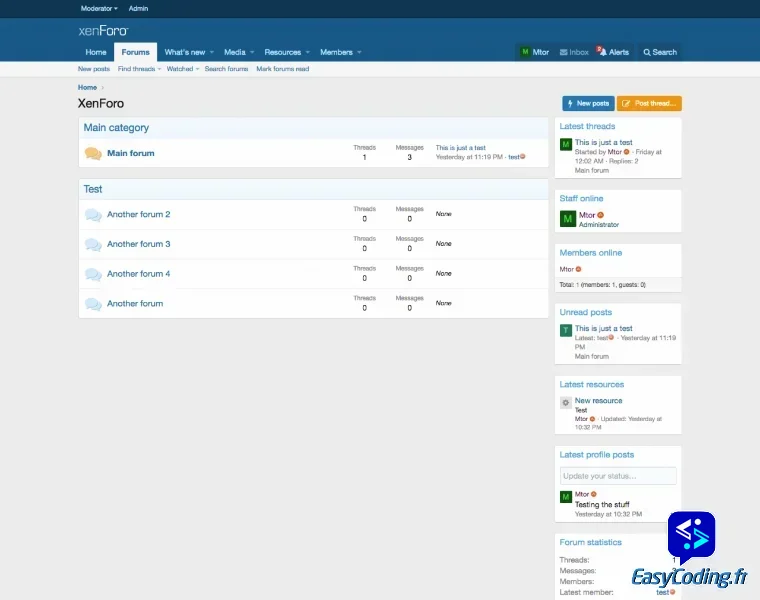This screenshot has height=600, width=760.
Task: Open the Another forum 4 link
Action: click(139, 274)
